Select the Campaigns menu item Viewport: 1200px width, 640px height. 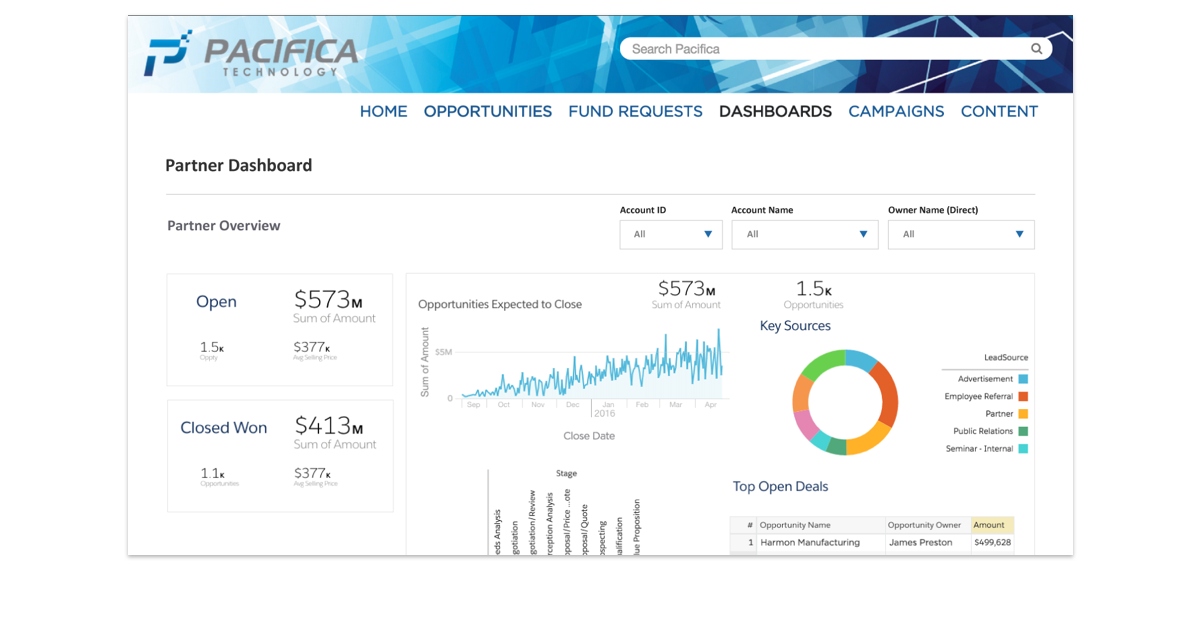[896, 112]
